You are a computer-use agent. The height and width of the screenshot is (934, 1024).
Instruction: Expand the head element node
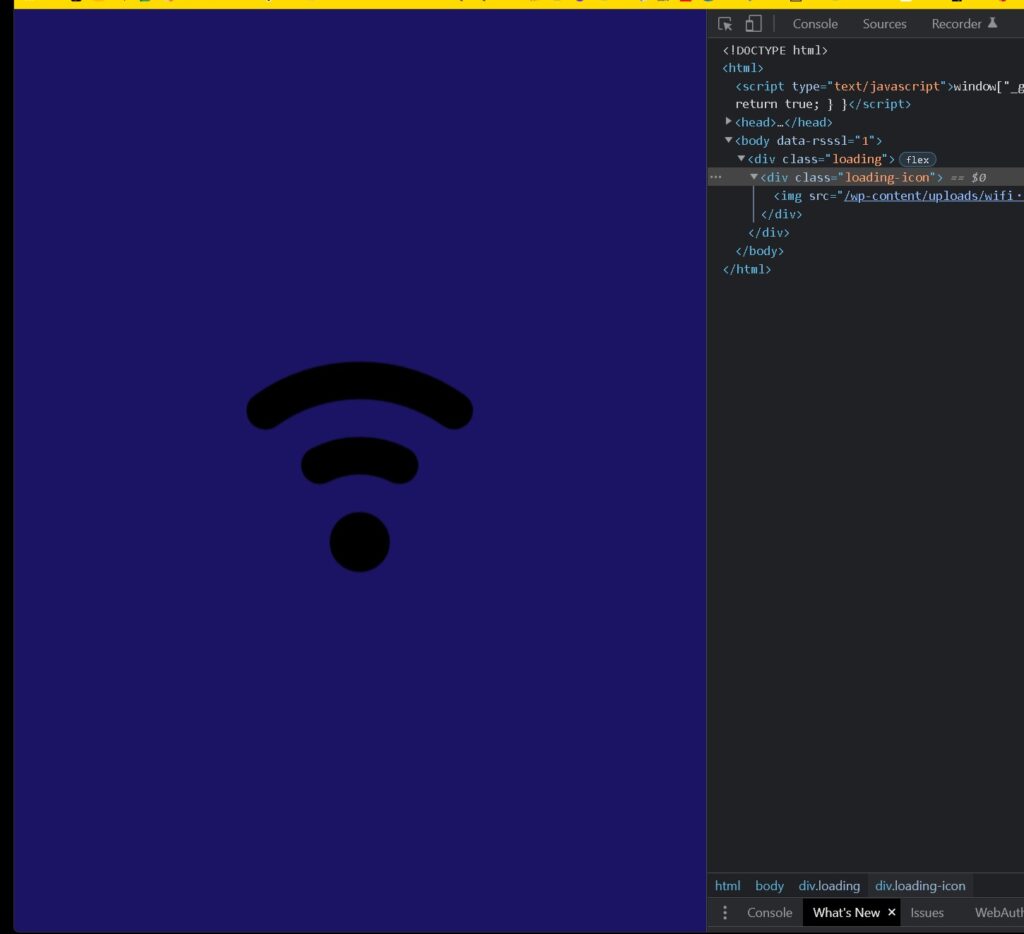click(x=729, y=122)
